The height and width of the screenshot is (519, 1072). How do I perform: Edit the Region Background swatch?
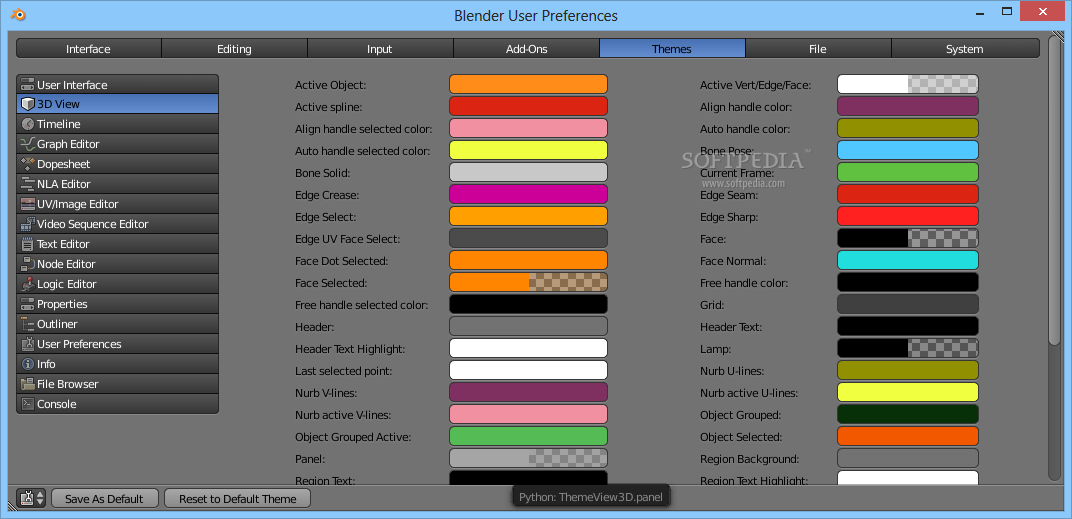tap(908, 458)
